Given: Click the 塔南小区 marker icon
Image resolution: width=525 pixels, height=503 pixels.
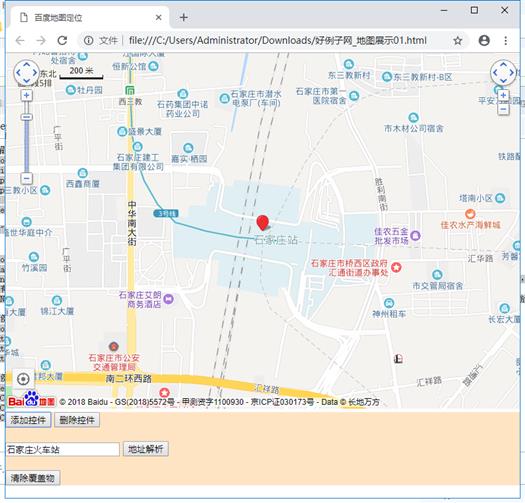Looking at the screenshot, I should pyautogui.click(x=500, y=198).
